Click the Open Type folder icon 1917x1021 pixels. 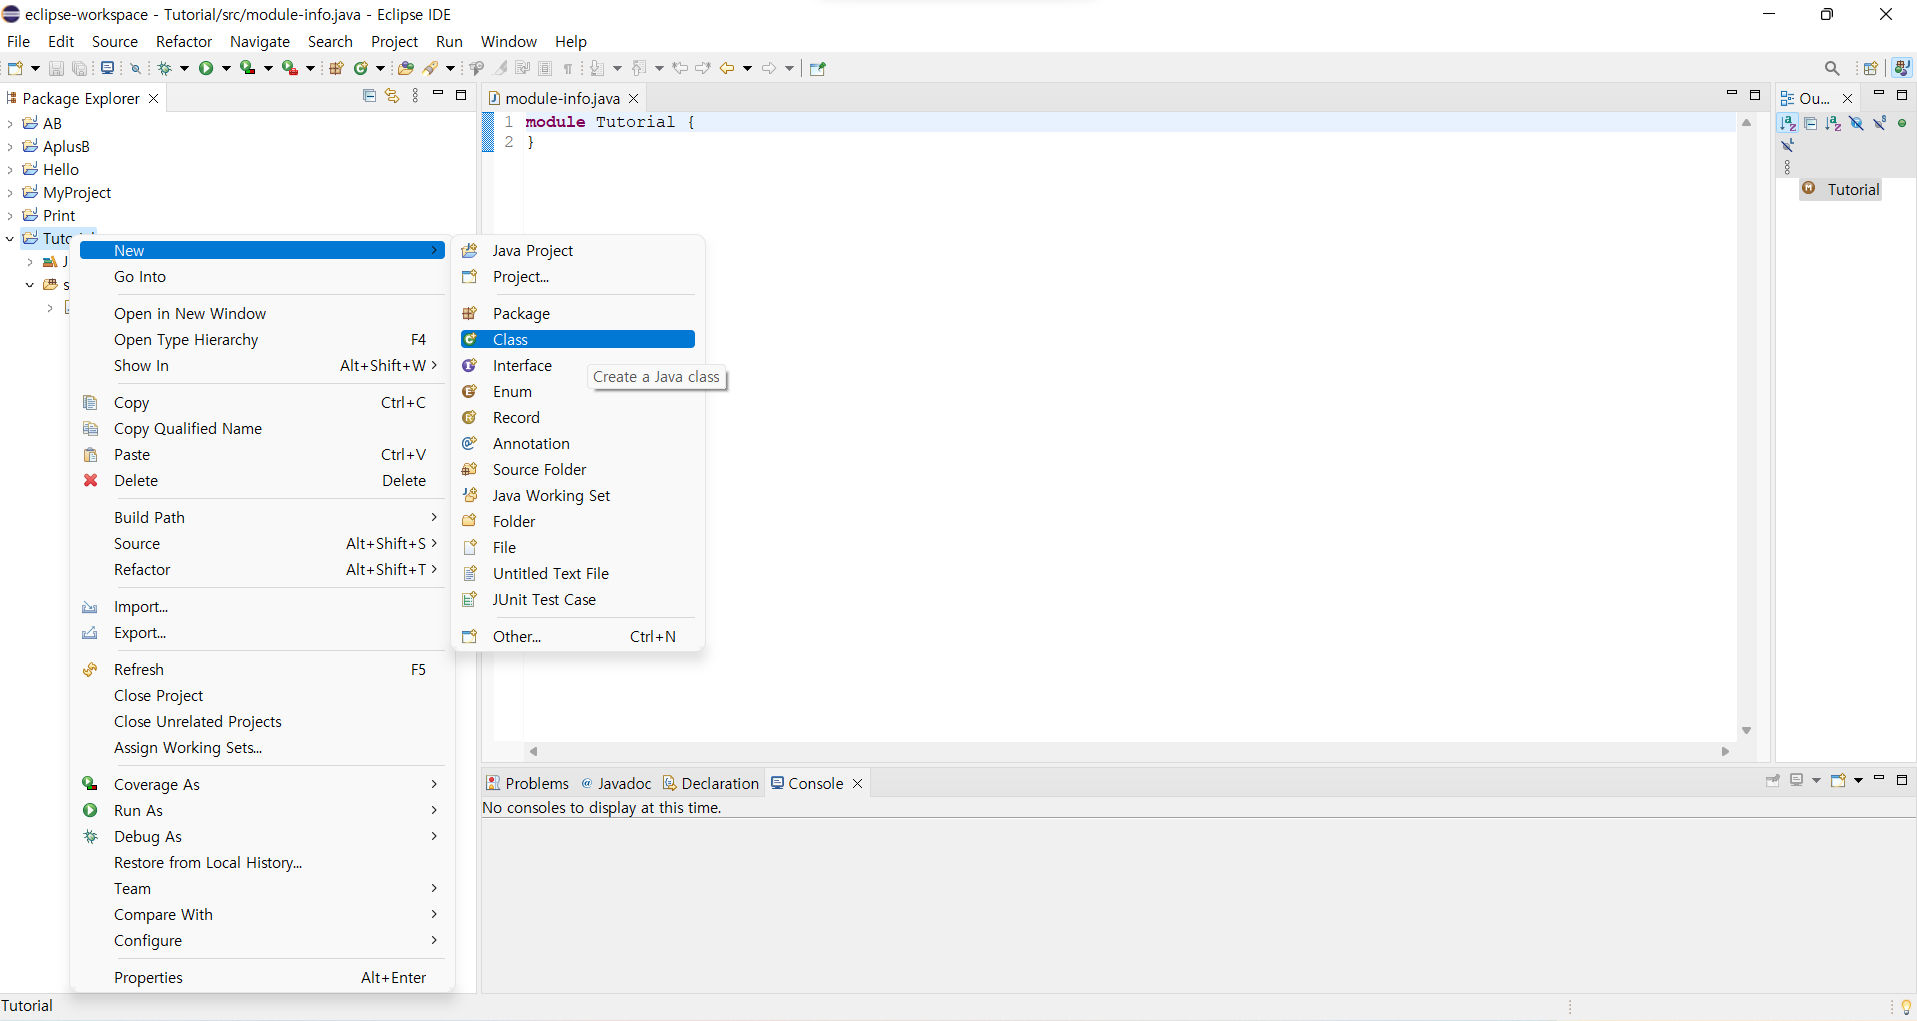(405, 68)
